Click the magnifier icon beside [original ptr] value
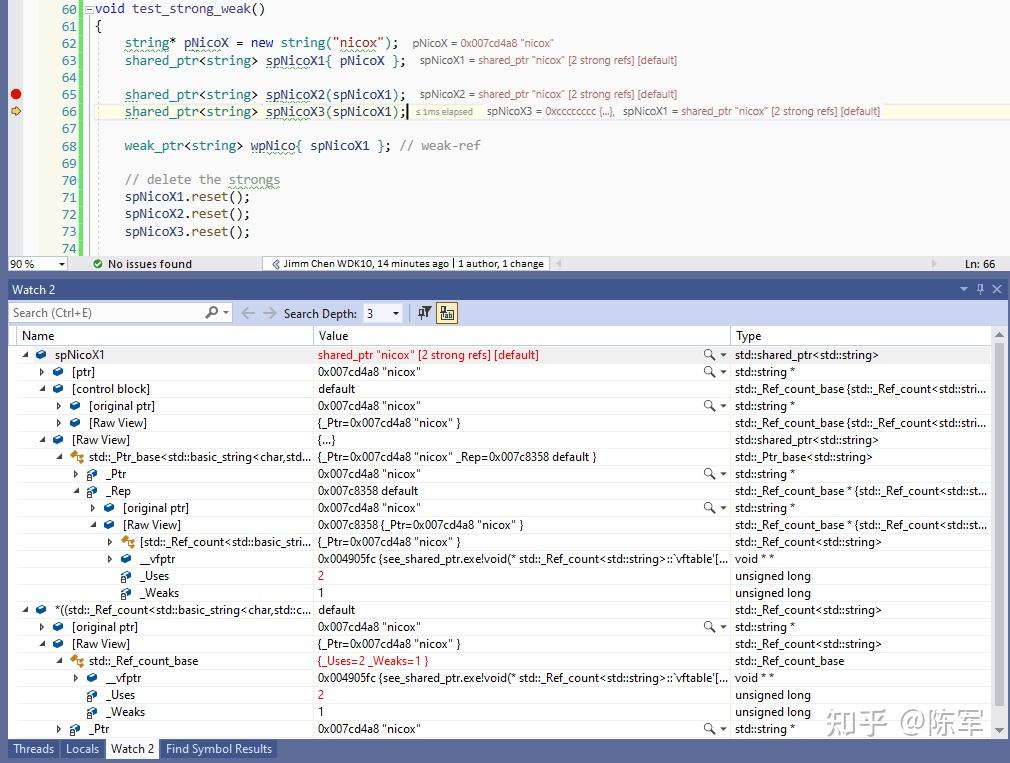 pos(706,406)
